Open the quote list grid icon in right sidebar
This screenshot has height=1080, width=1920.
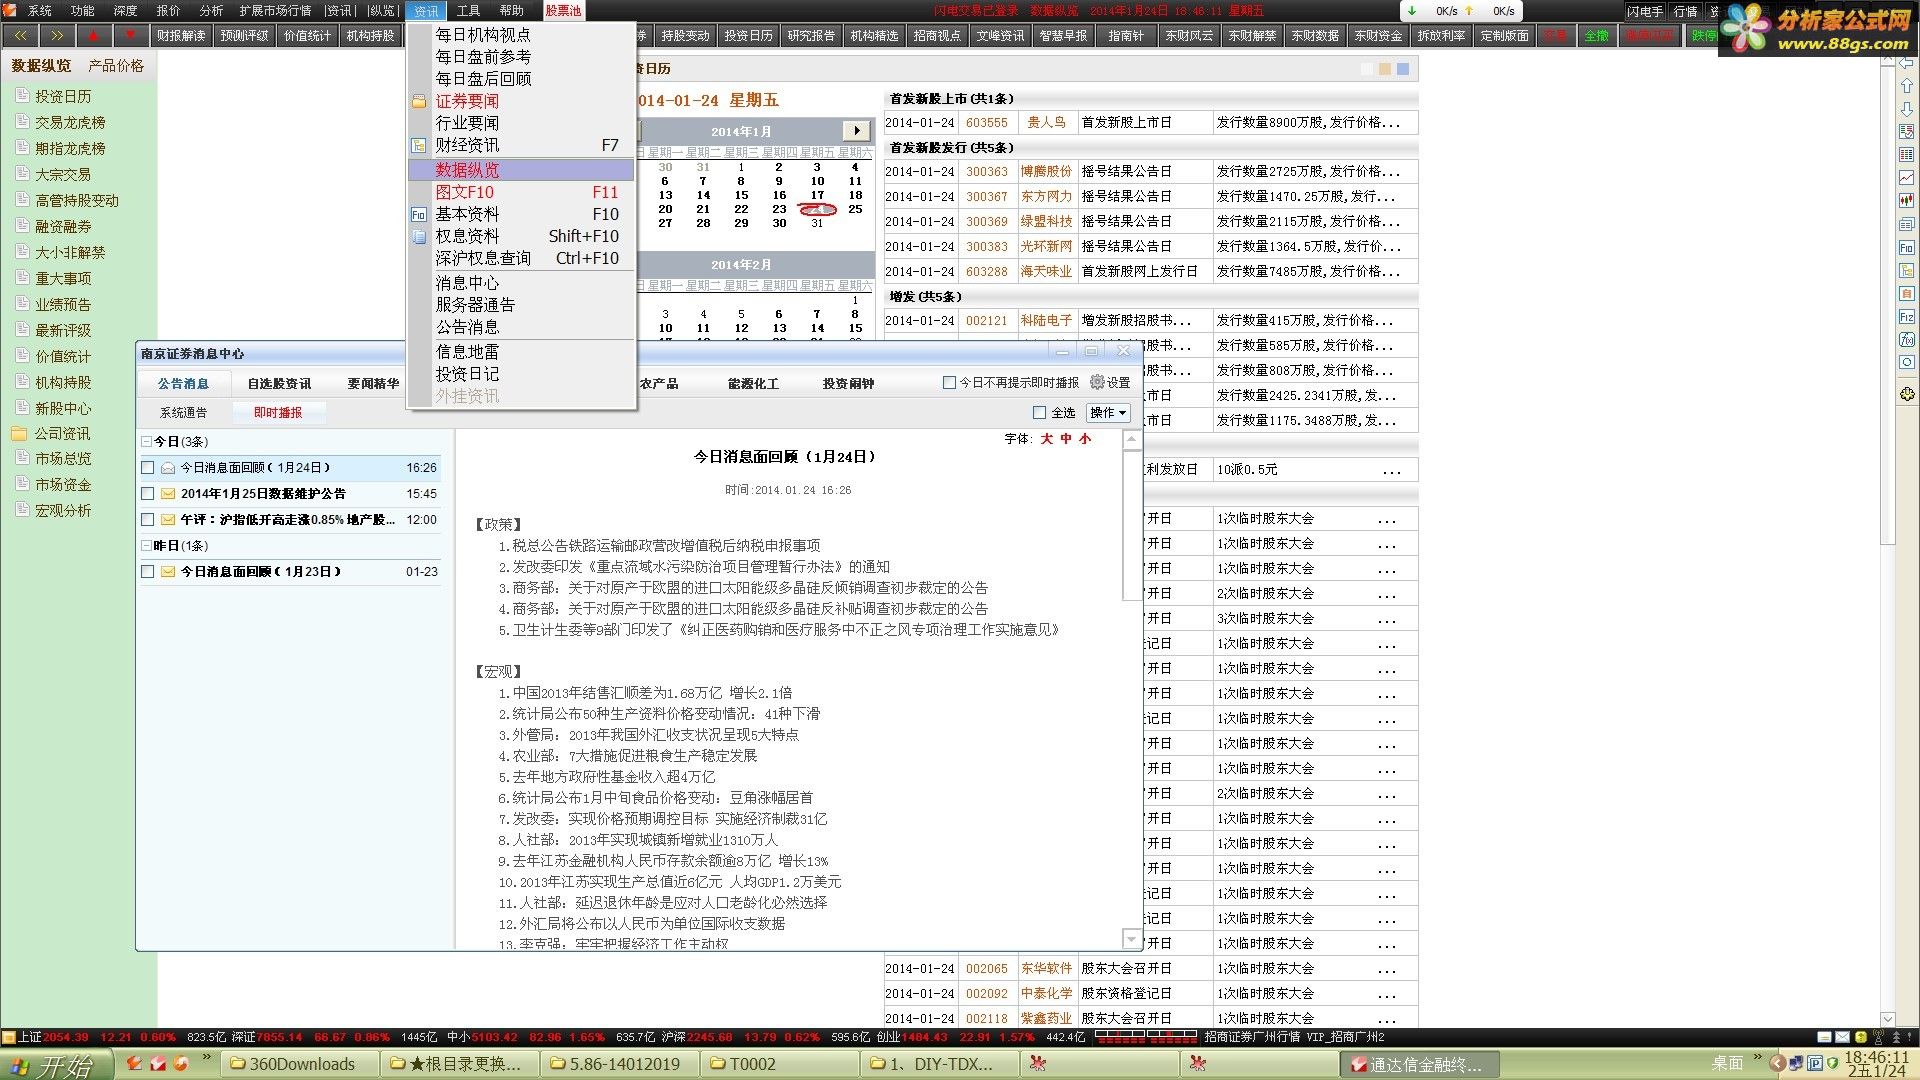coord(1907,155)
